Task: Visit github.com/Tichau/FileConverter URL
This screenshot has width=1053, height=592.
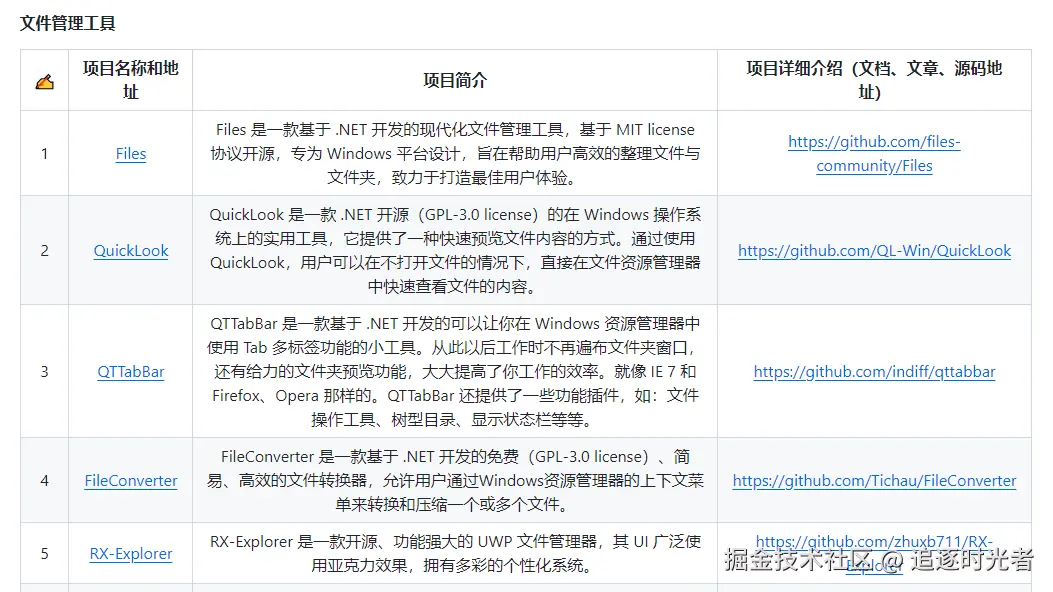Action: 874,481
